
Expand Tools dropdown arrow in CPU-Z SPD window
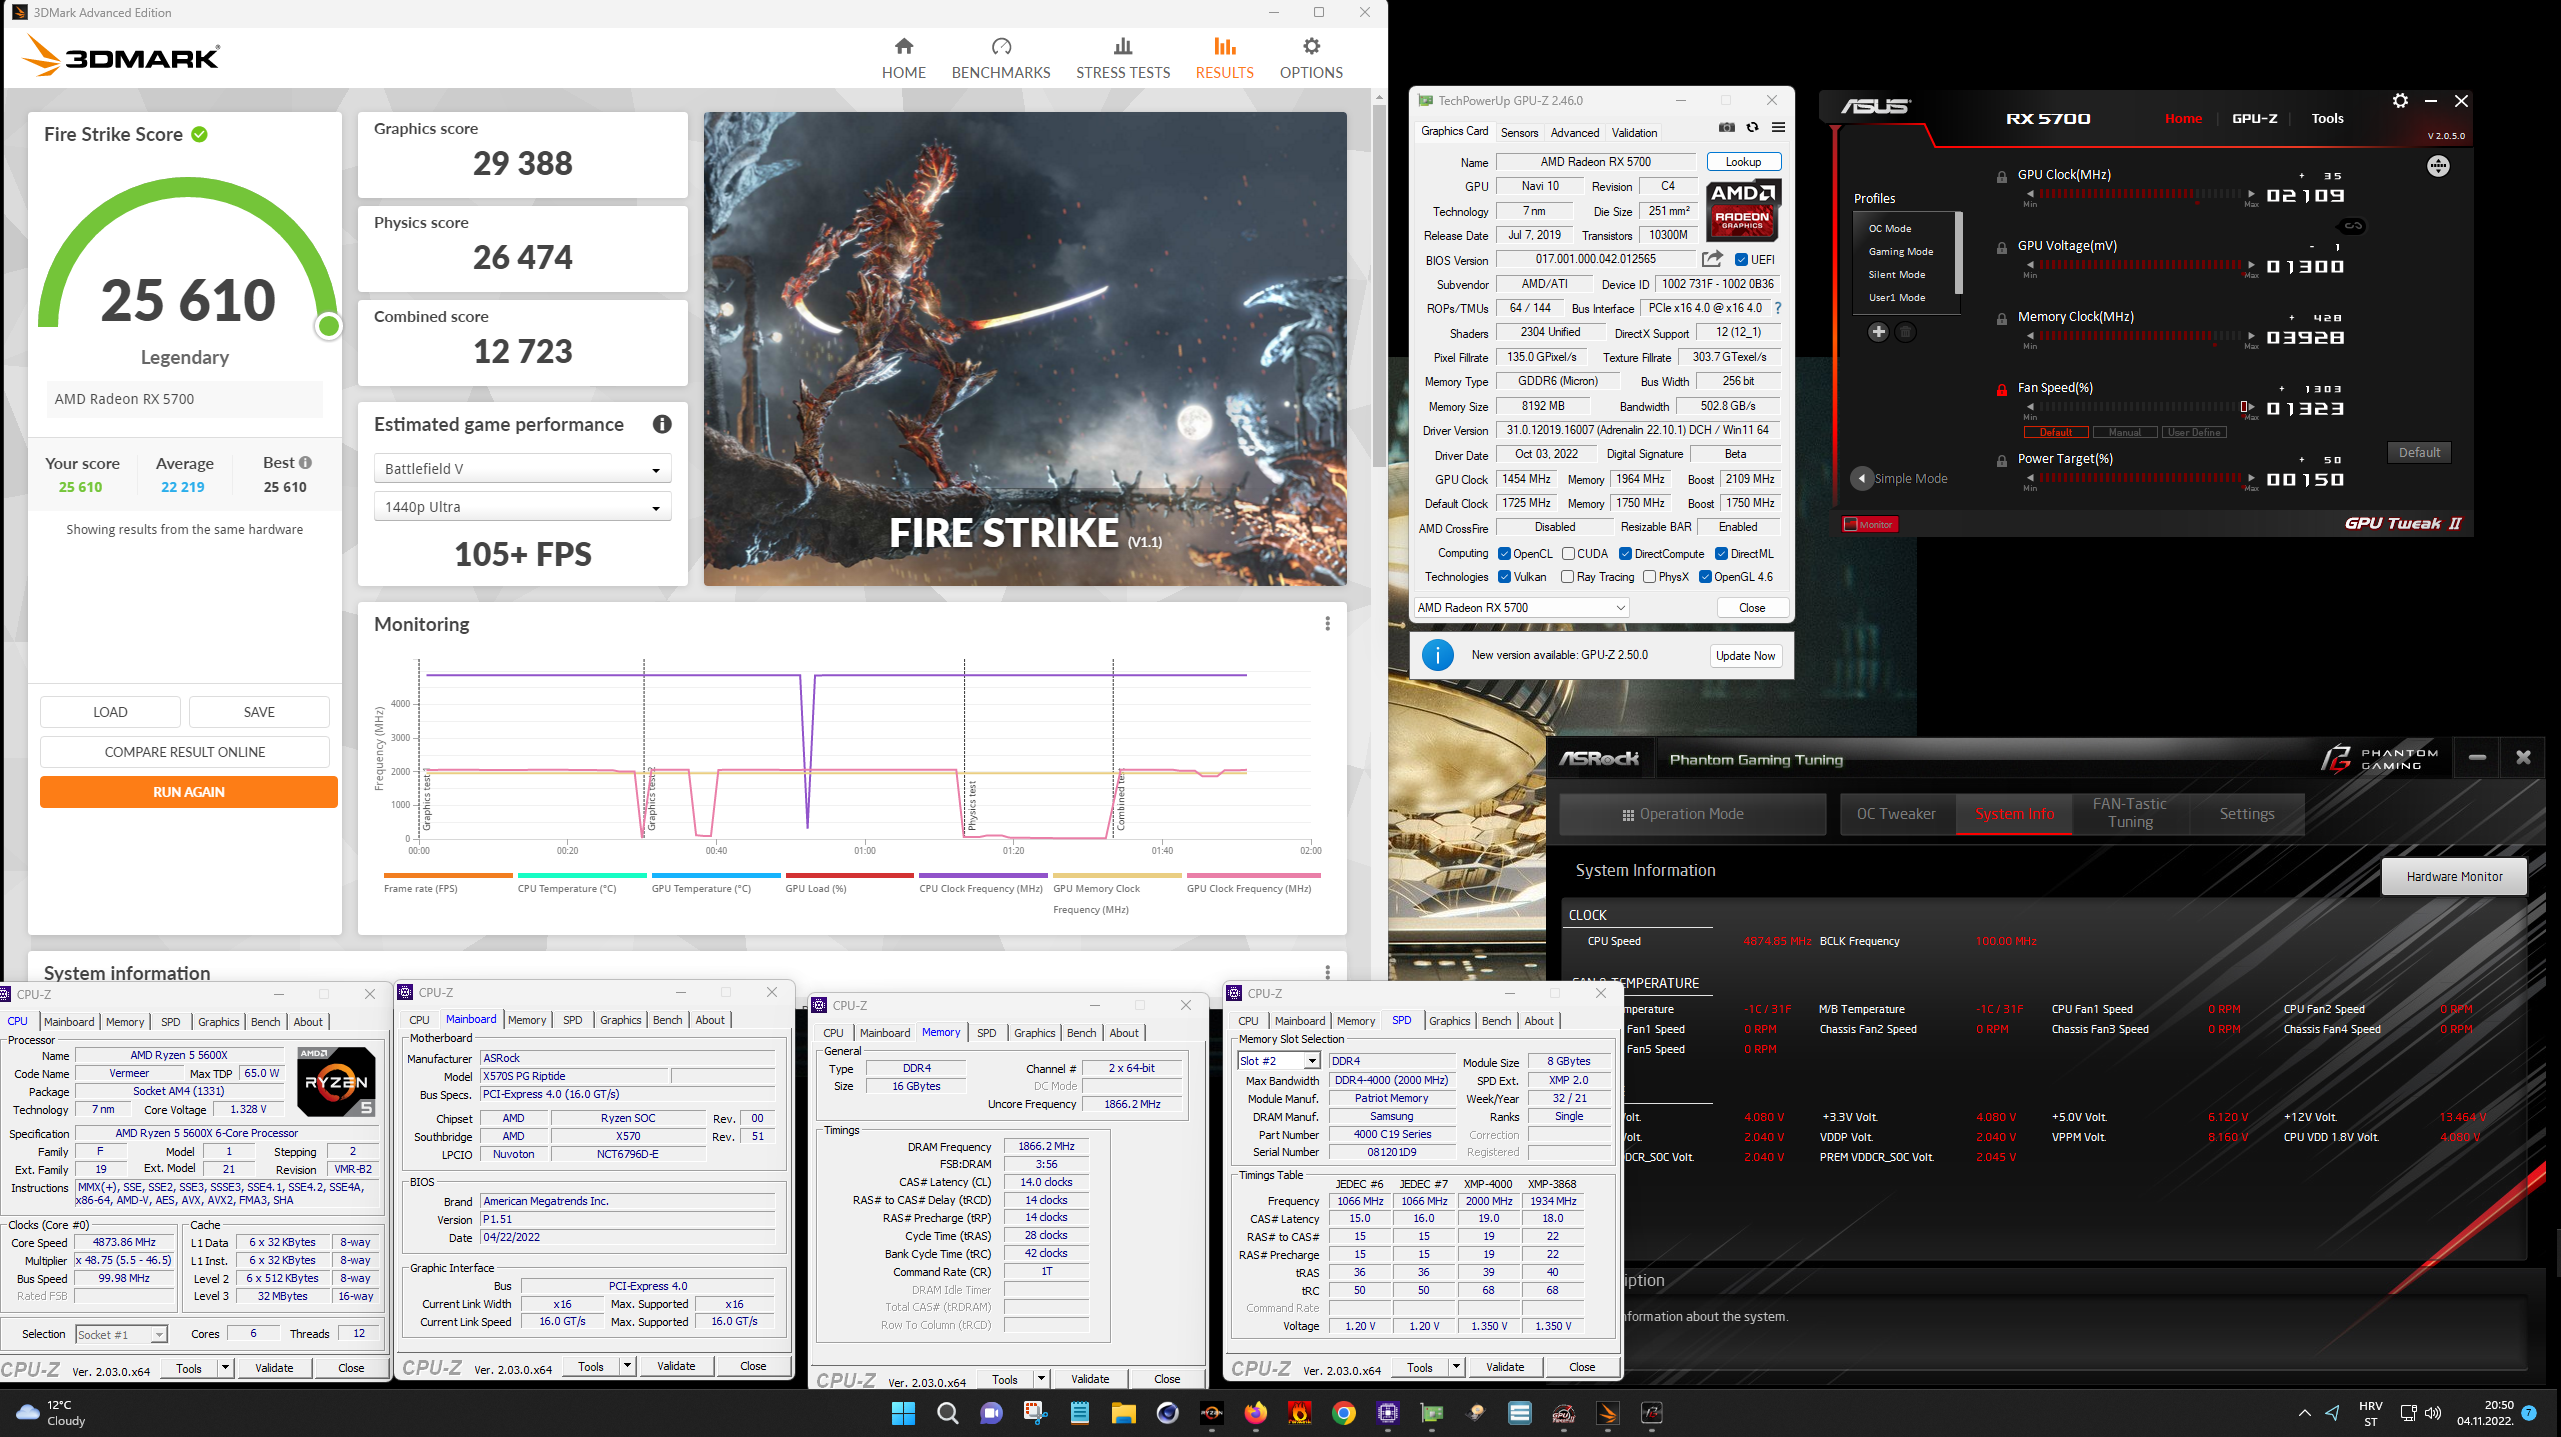(x=1456, y=1367)
